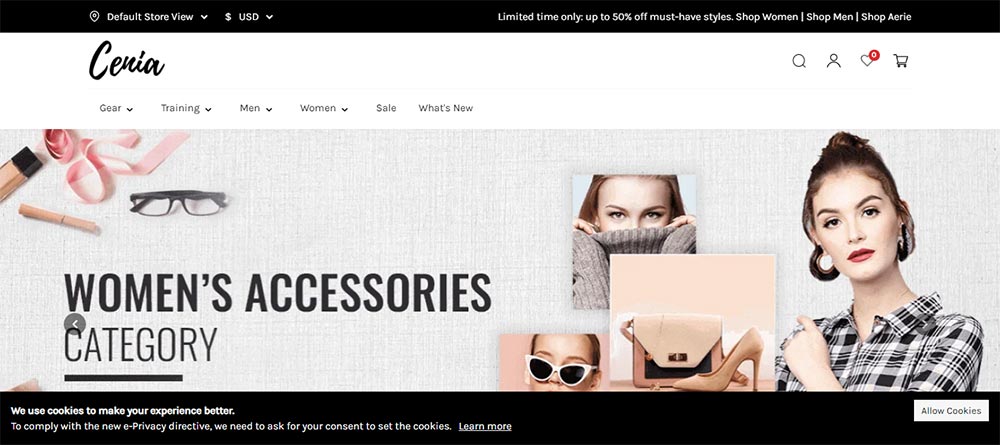
Task: Open the Women menu
Action: click(x=324, y=108)
